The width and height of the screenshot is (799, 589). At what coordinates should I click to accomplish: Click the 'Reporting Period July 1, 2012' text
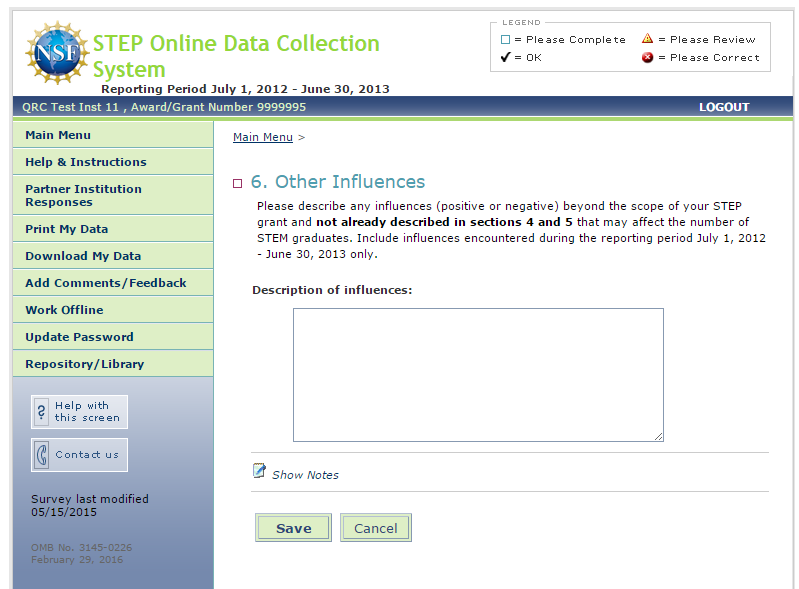pyautogui.click(x=245, y=89)
